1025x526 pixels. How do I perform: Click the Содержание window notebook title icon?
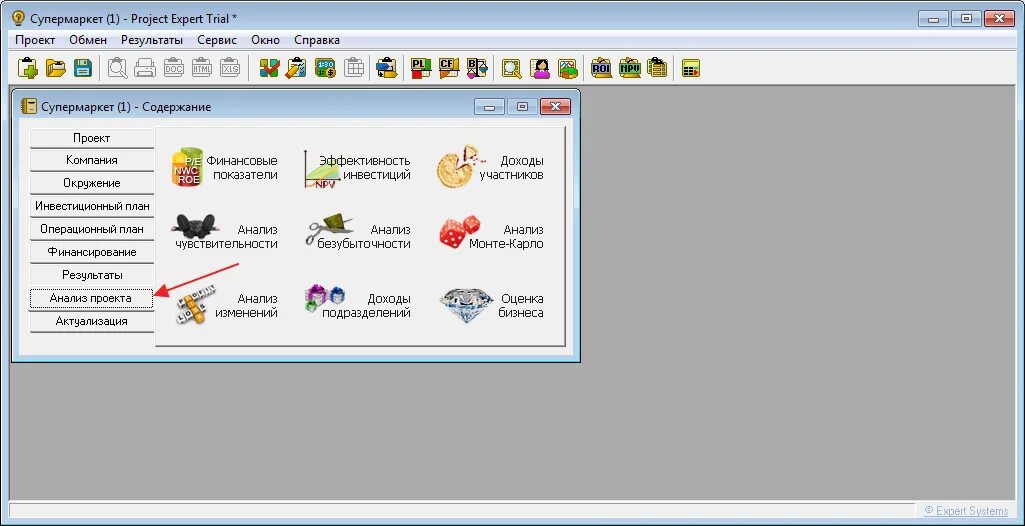pos(29,106)
